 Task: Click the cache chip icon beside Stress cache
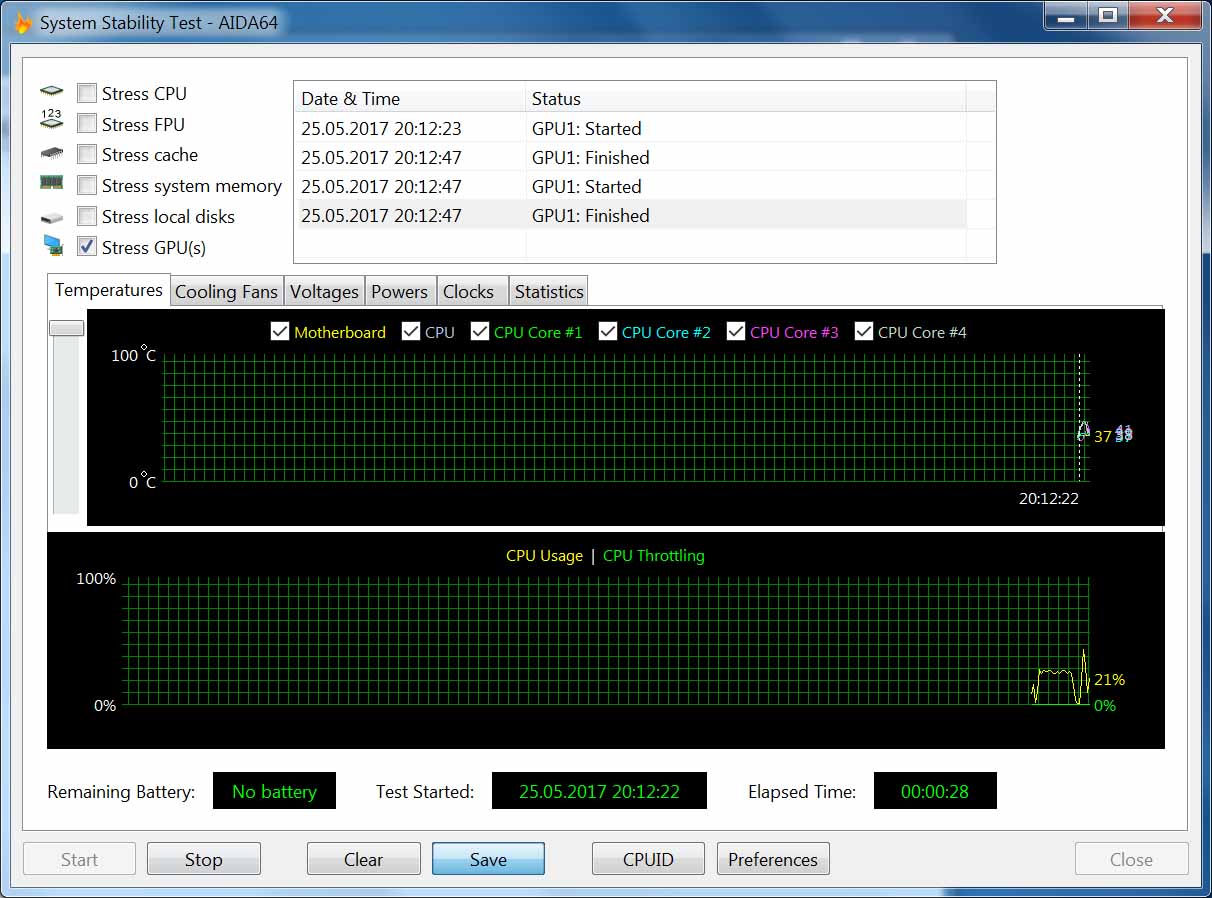click(x=51, y=154)
